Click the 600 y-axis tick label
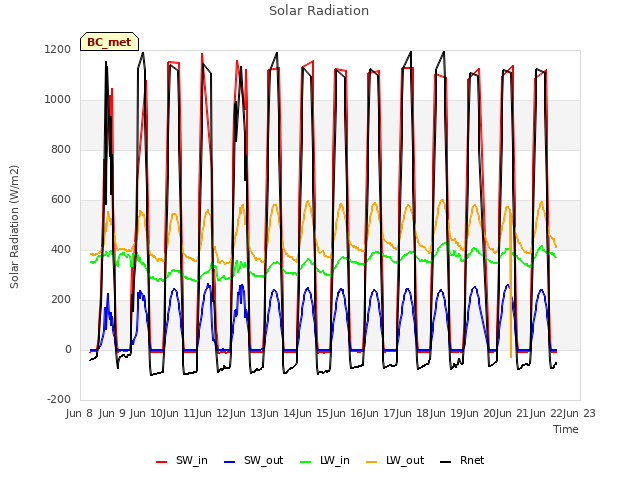The image size is (640, 480). click(x=61, y=200)
